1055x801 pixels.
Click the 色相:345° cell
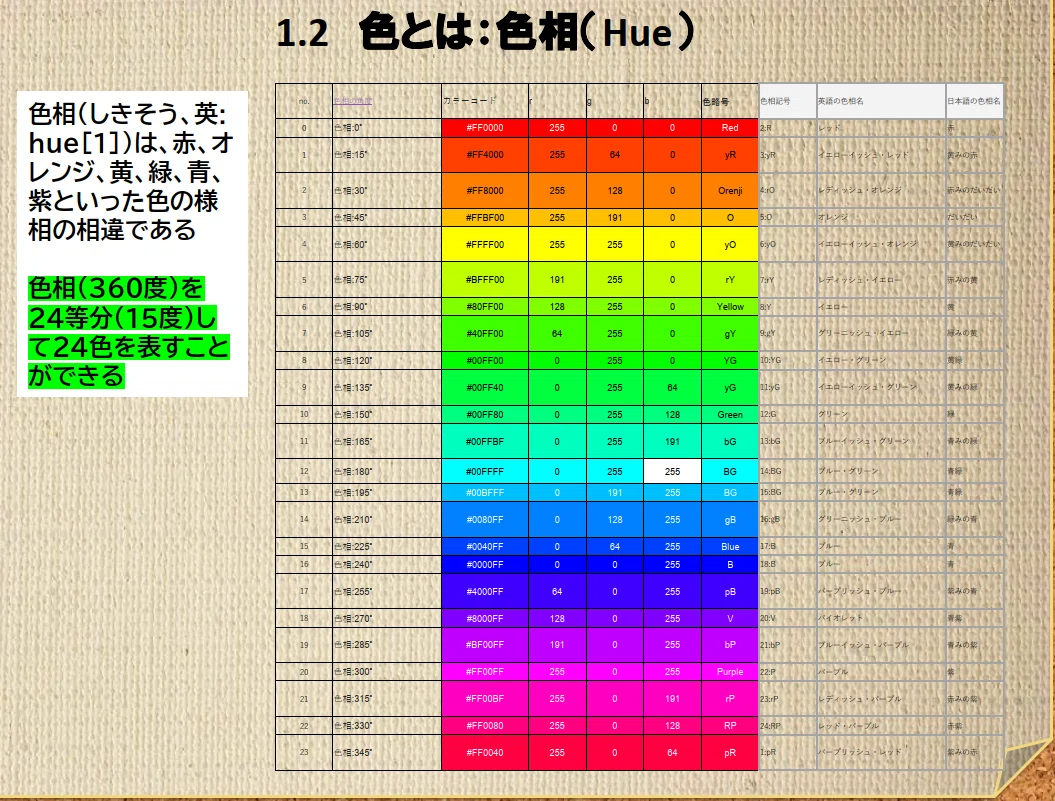387,753
